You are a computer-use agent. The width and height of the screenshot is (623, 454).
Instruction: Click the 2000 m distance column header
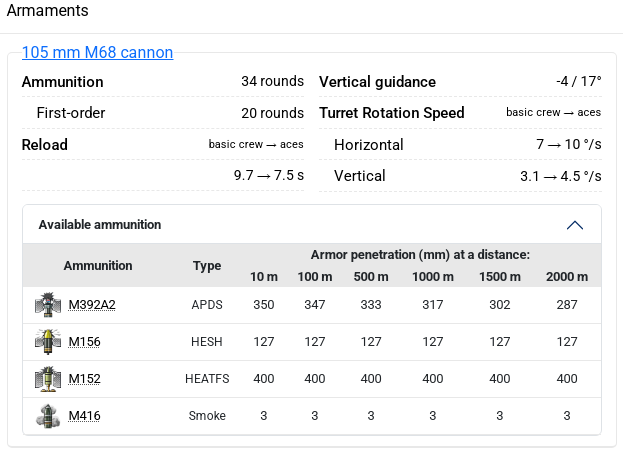[567, 276]
